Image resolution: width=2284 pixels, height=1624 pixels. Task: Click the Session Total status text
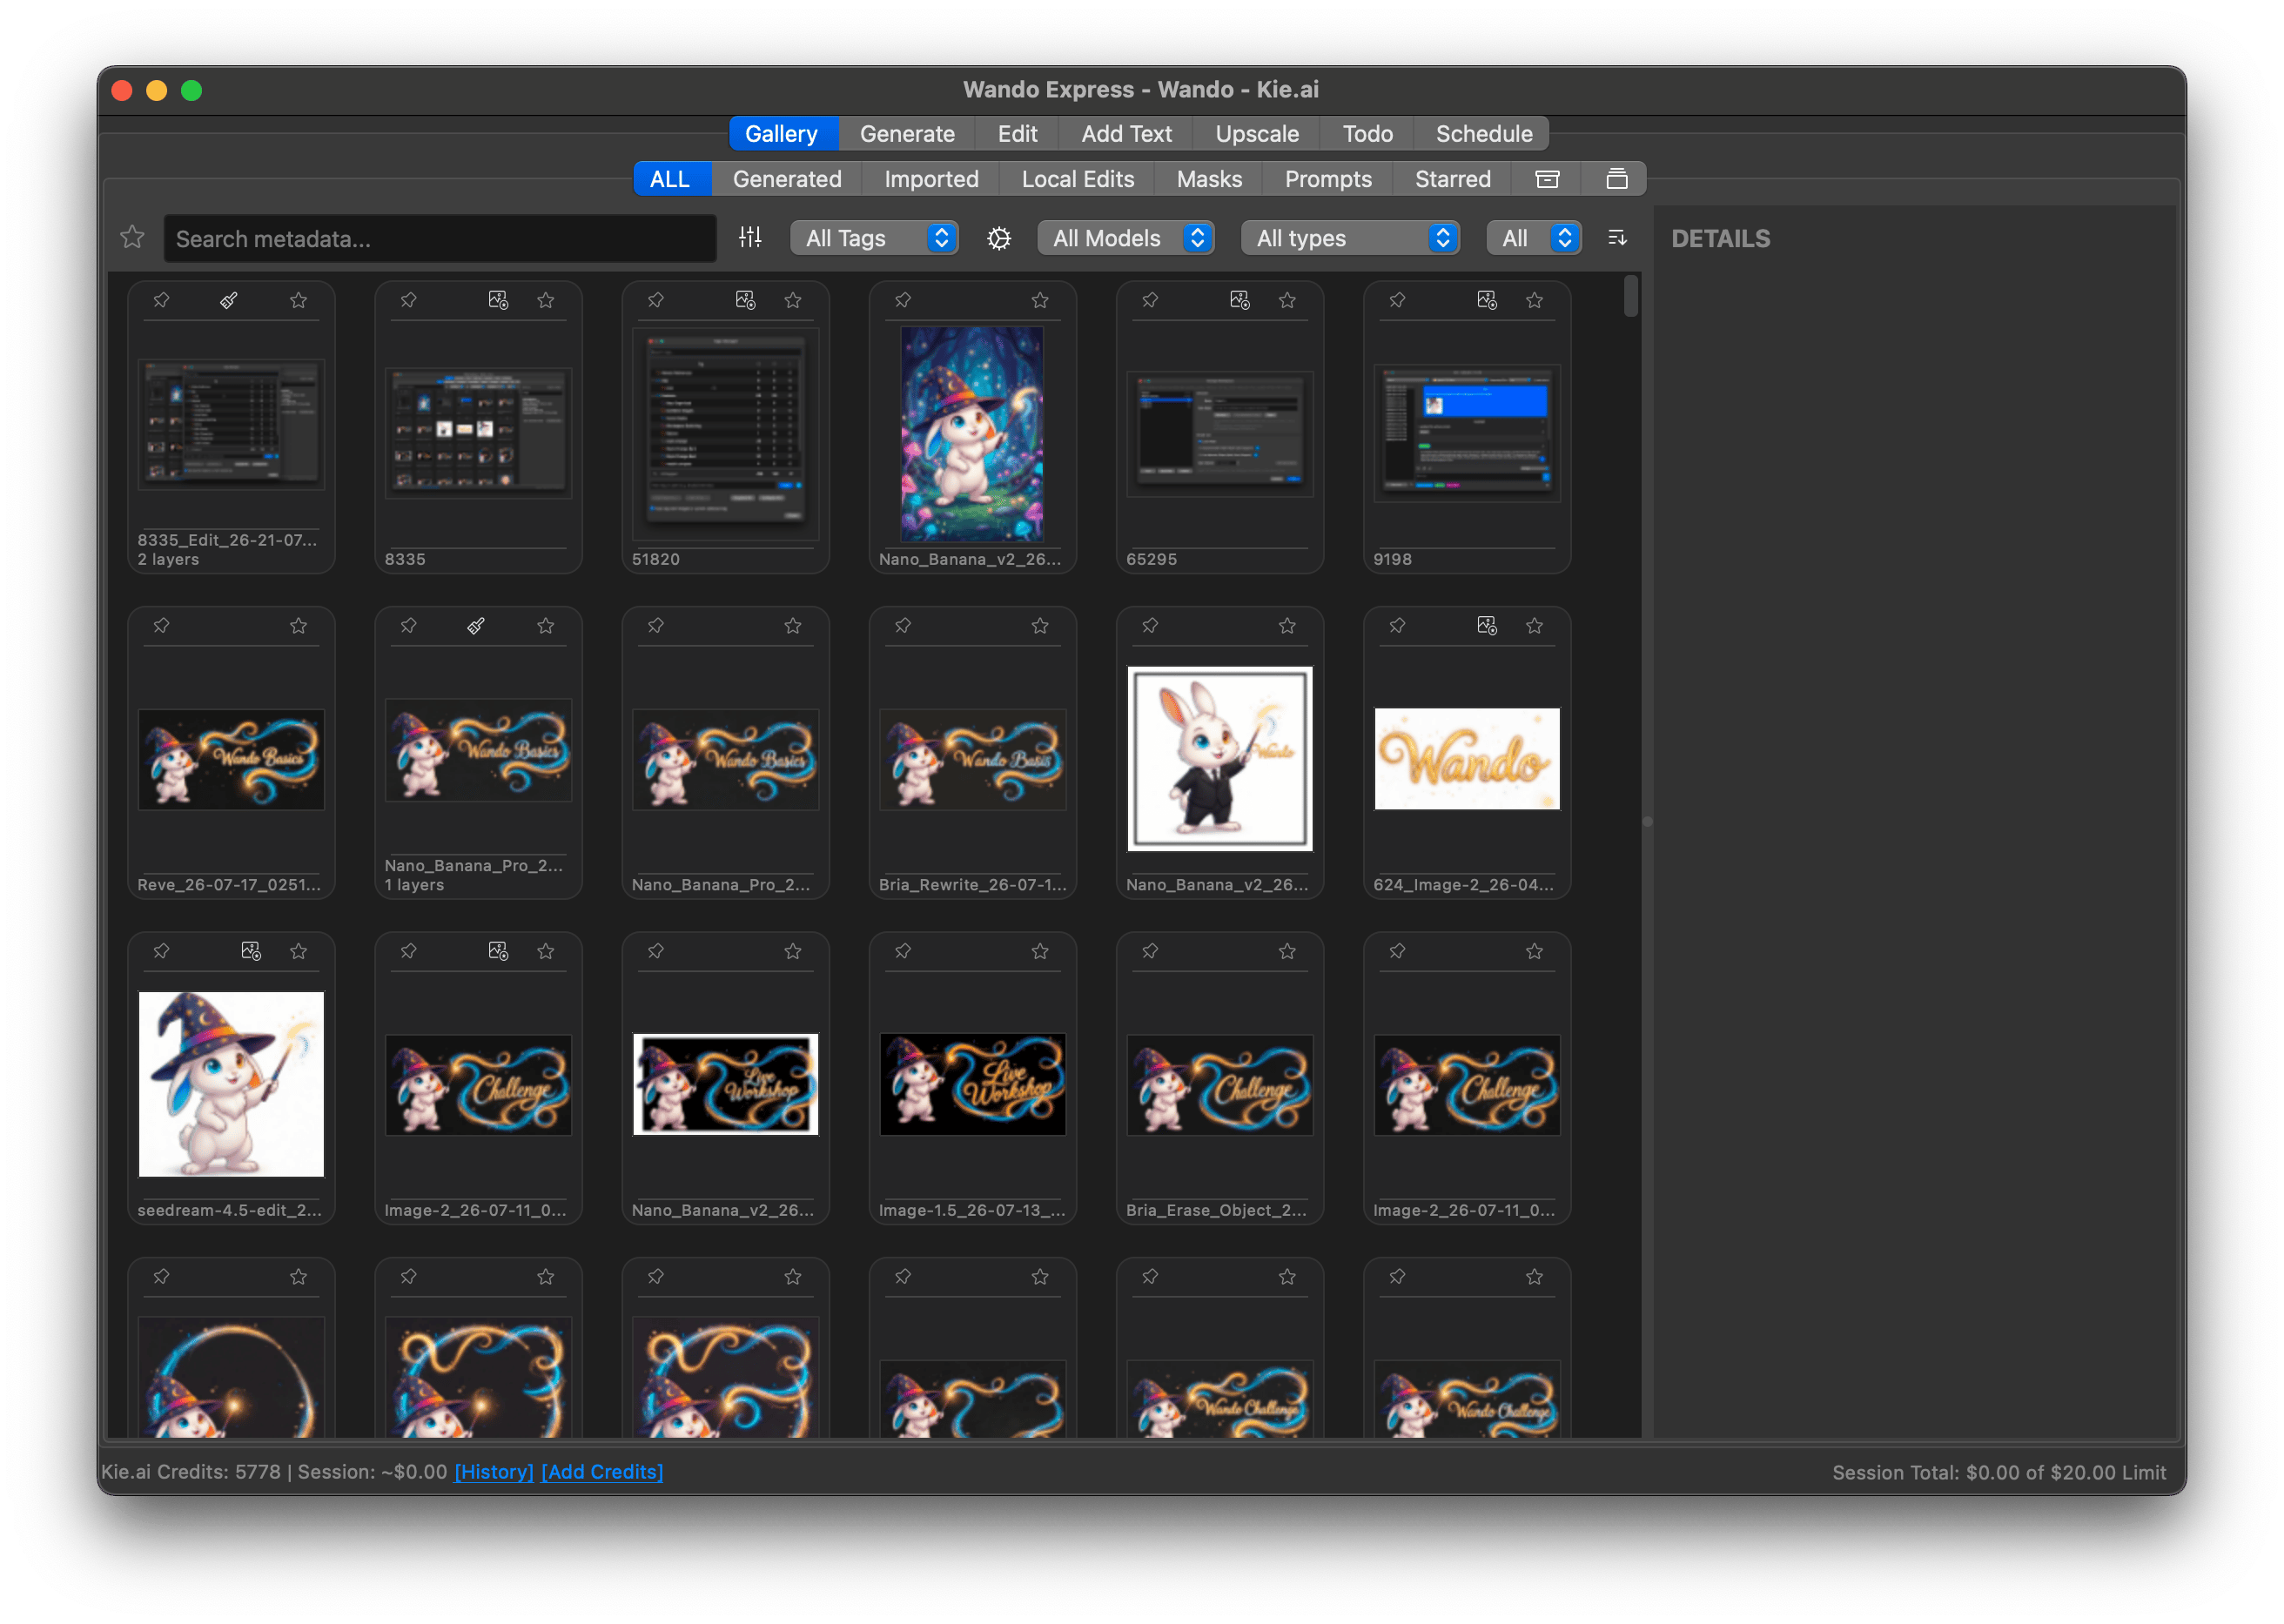click(1998, 1472)
